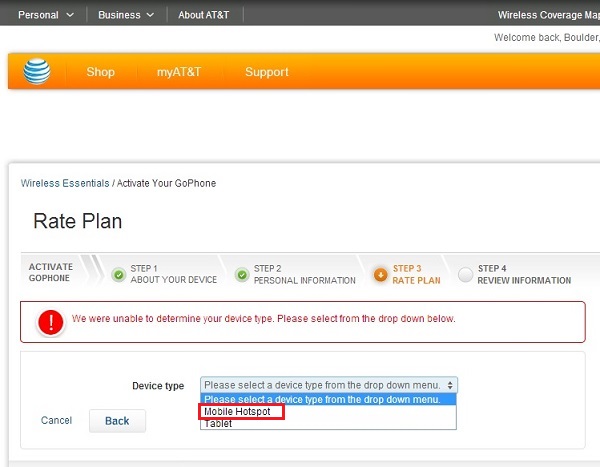This screenshot has width=600, height=467.
Task: Click the Step 2 green checkmark icon
Action: [x=242, y=274]
